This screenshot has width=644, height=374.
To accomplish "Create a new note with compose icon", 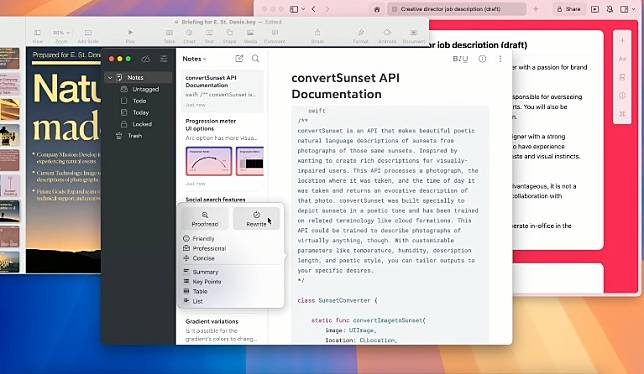I will (x=239, y=59).
